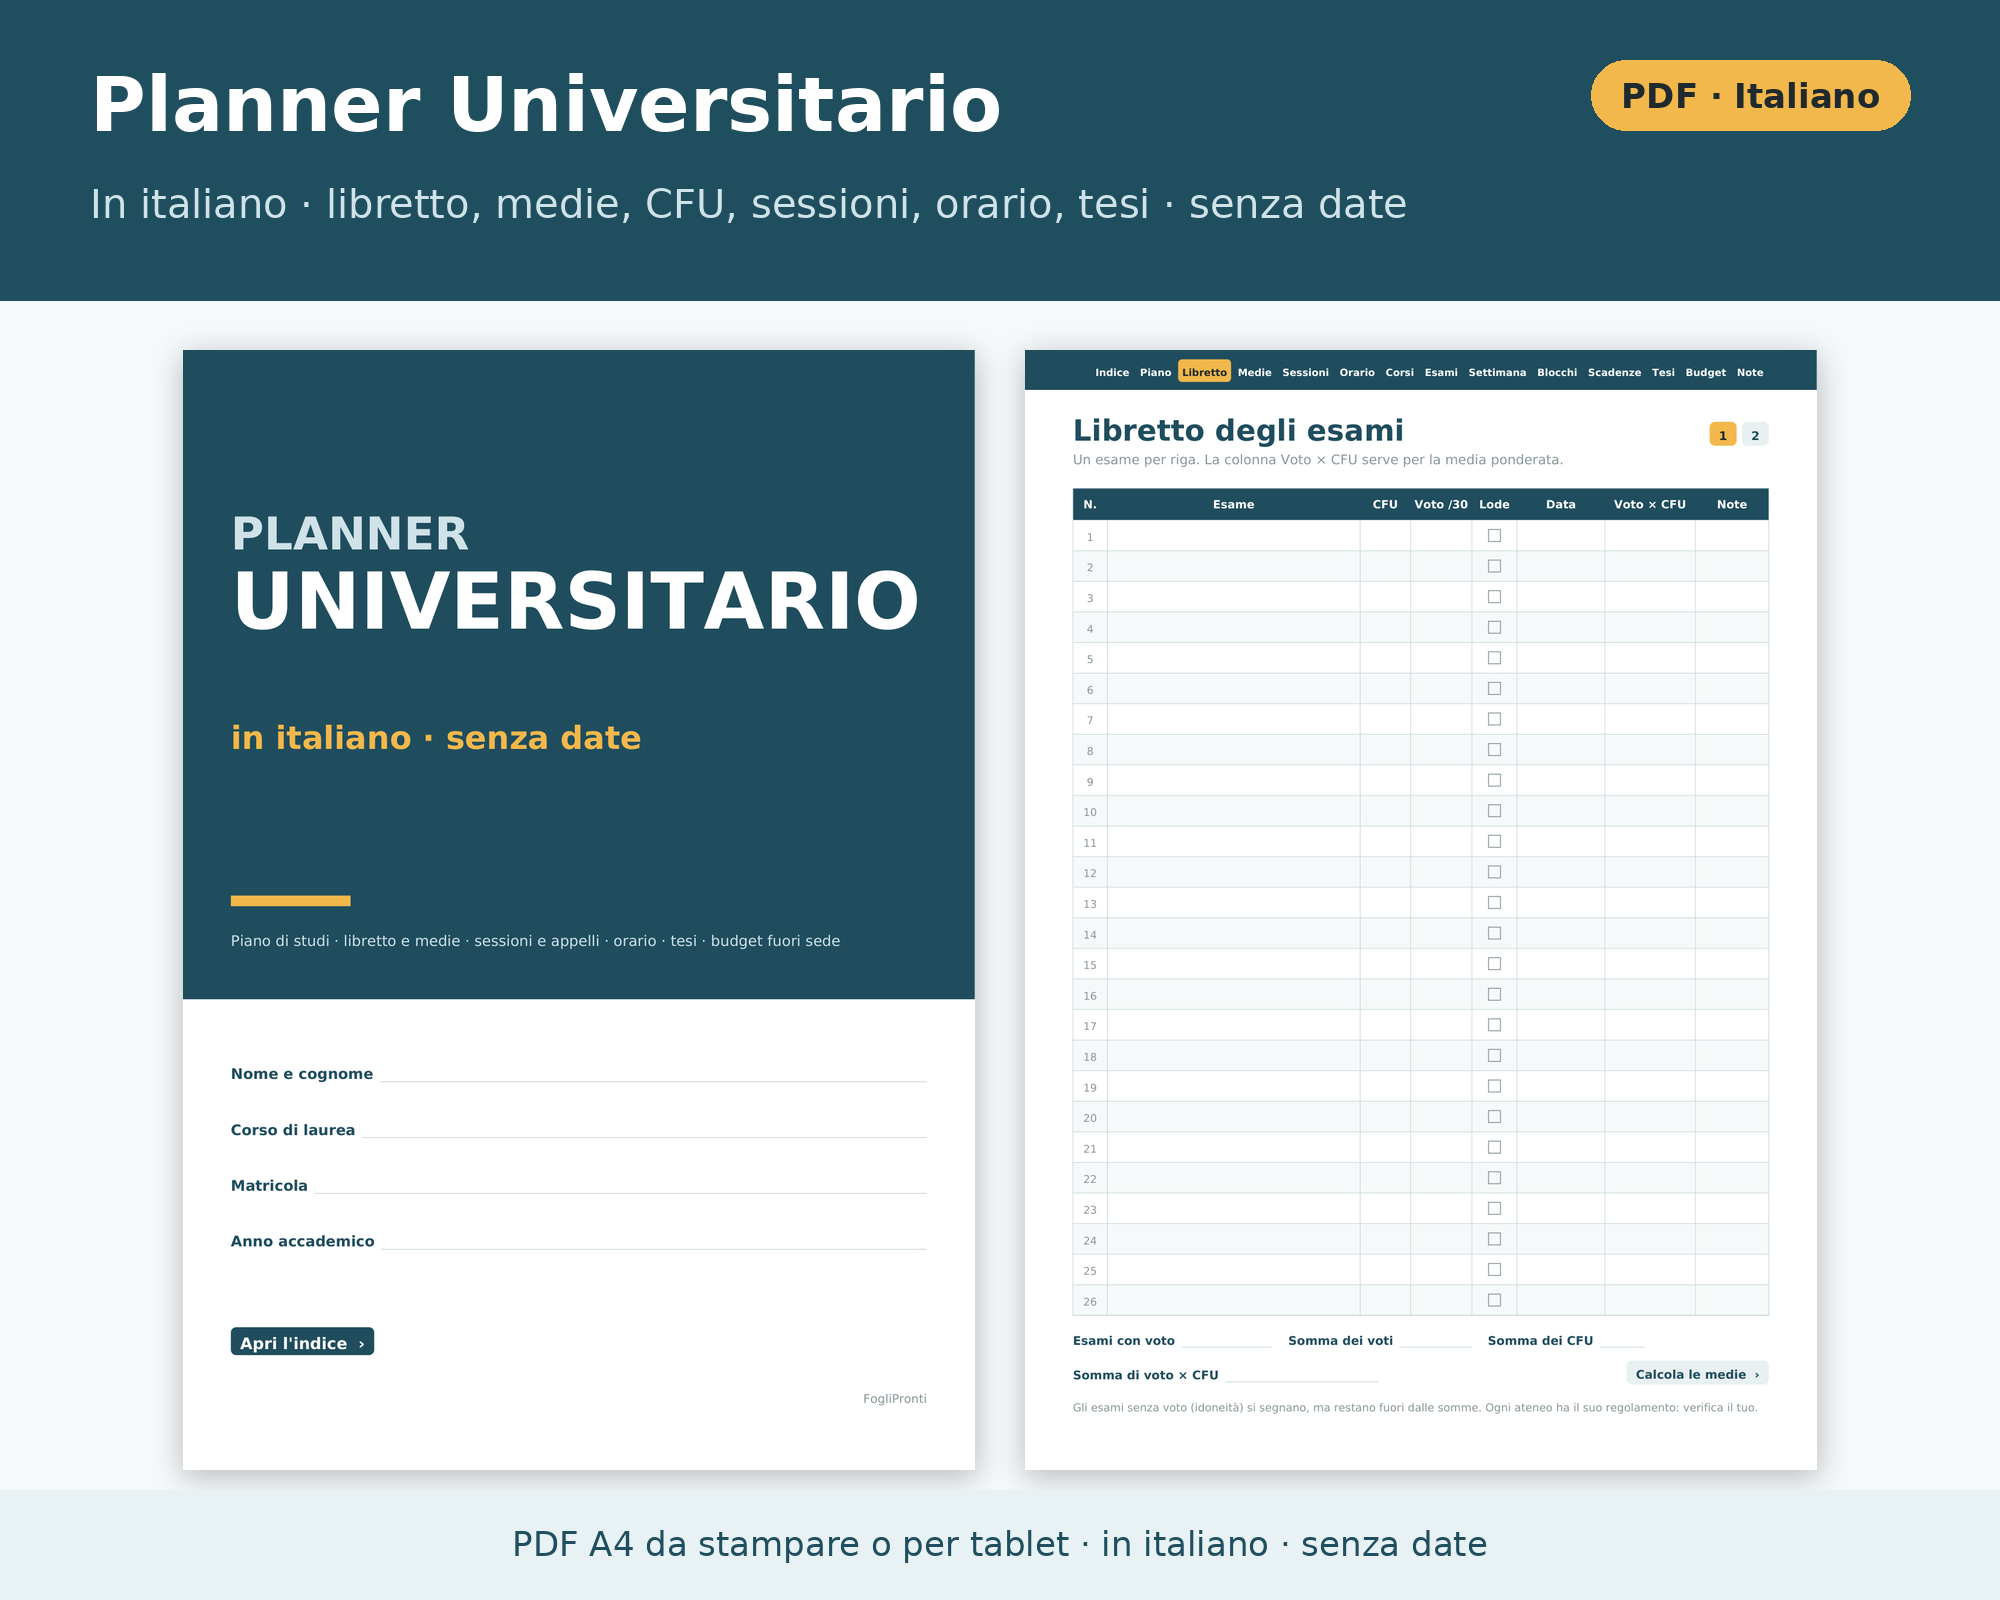This screenshot has width=2000, height=1600.
Task: Click the Note column header in the table
Action: [x=1732, y=504]
